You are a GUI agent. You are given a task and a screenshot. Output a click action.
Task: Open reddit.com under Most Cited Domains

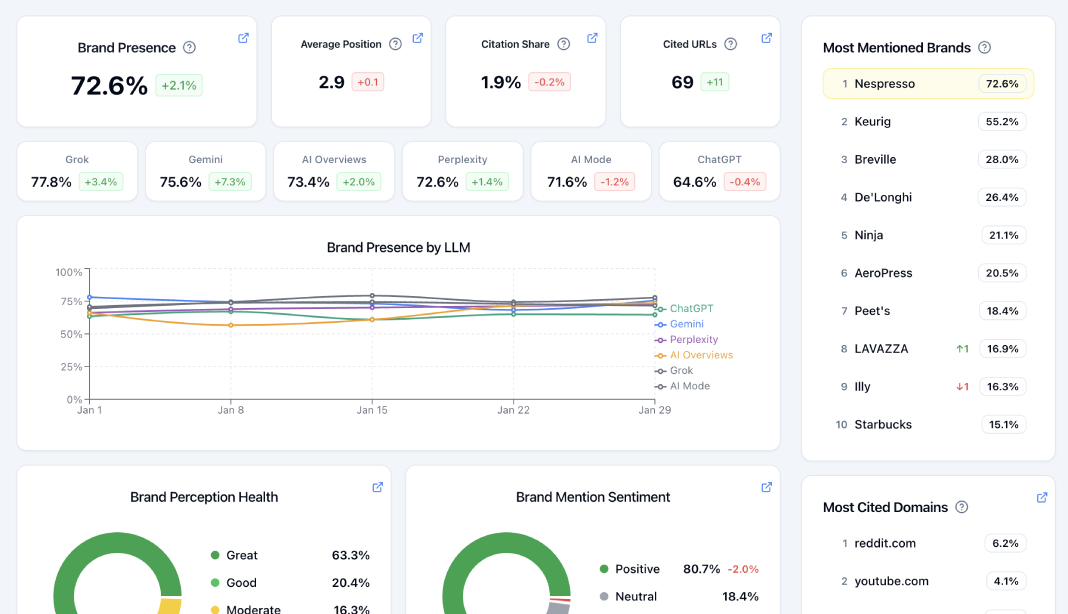pyautogui.click(x=884, y=543)
